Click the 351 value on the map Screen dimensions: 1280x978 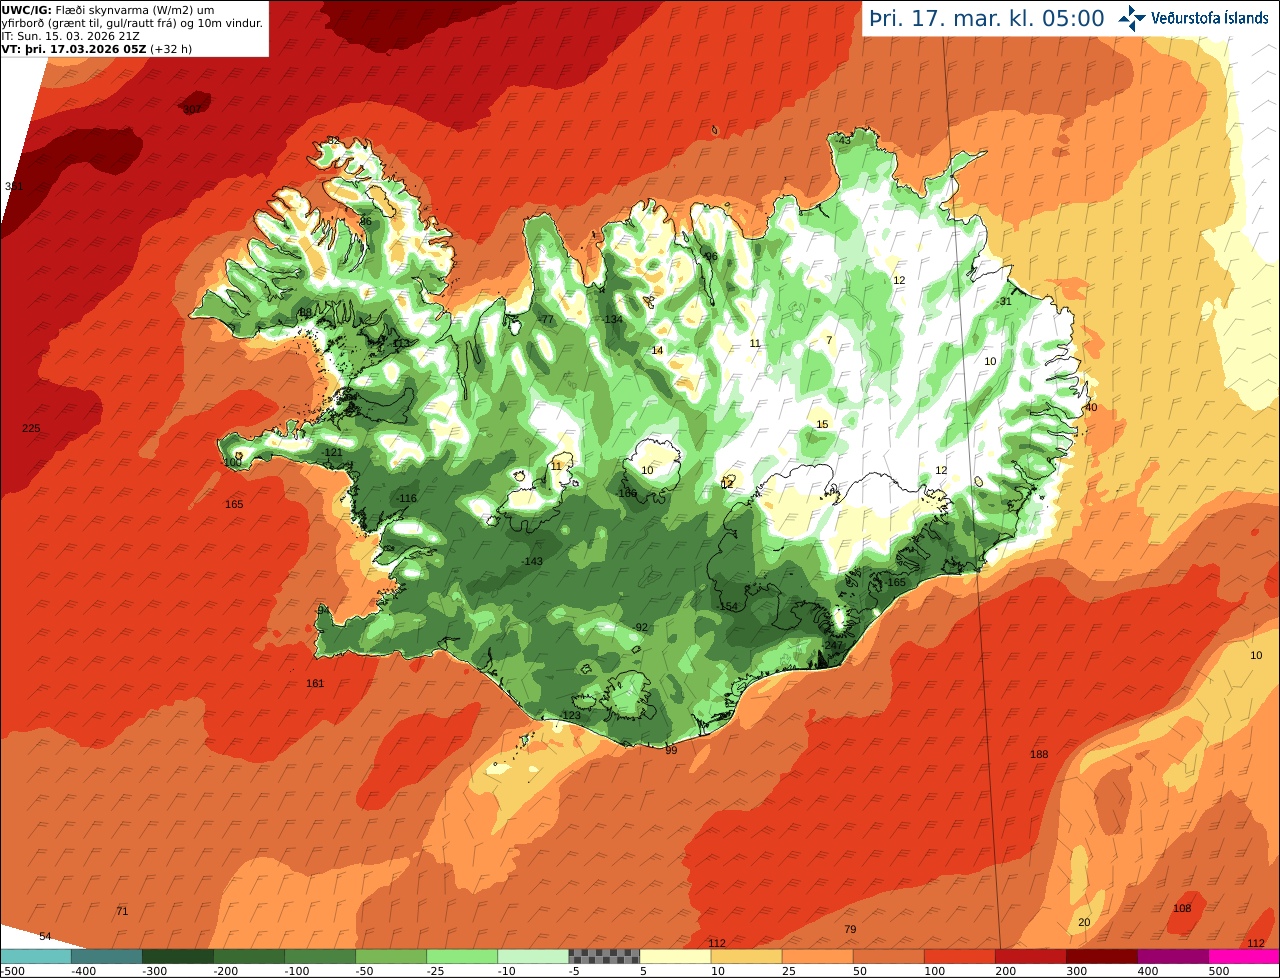[x=14, y=187]
